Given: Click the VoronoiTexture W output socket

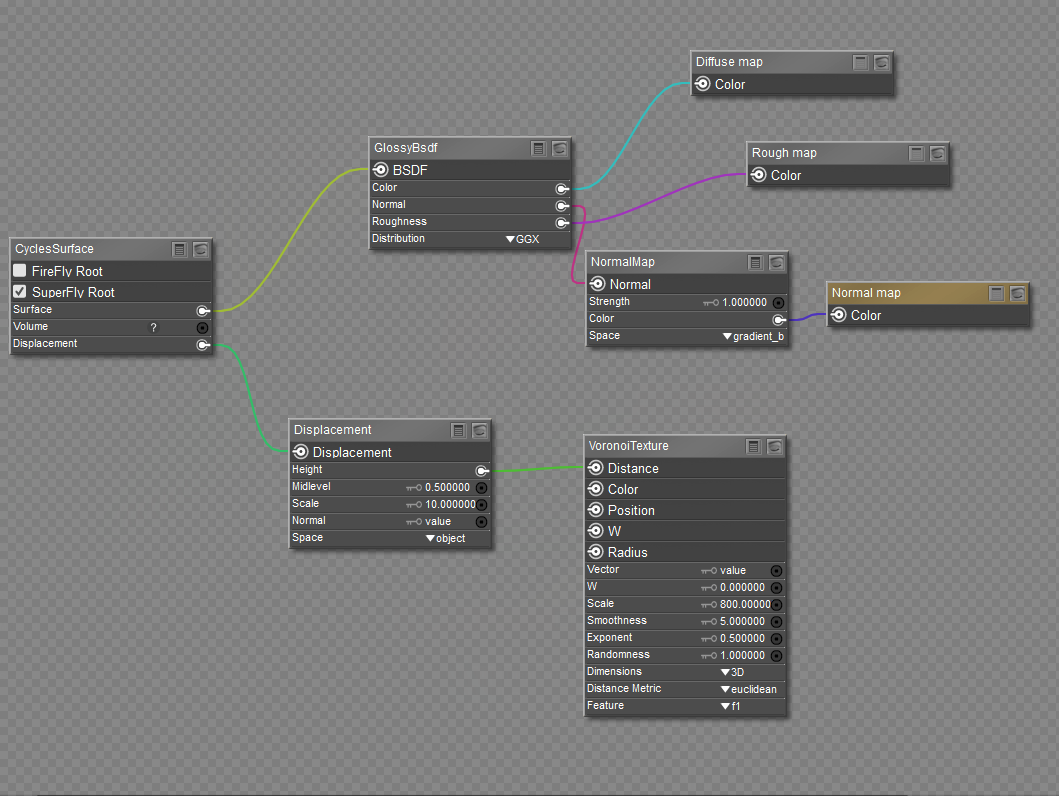Looking at the screenshot, I should [x=595, y=531].
